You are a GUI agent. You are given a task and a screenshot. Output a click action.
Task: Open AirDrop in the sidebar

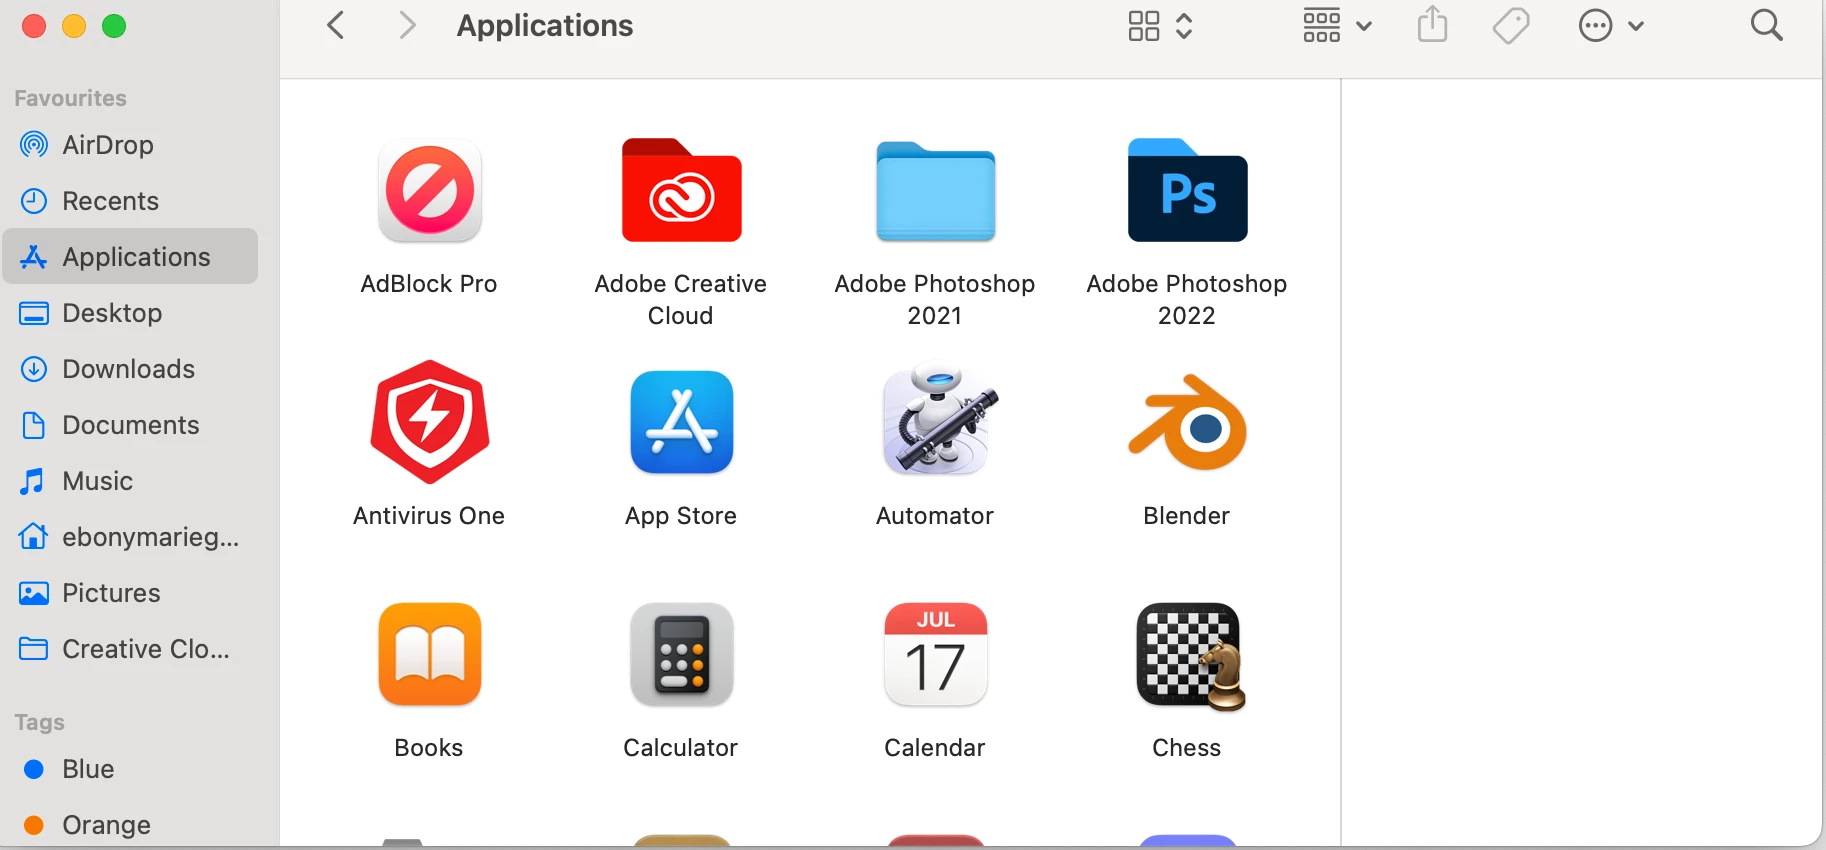pyautogui.click(x=130, y=145)
